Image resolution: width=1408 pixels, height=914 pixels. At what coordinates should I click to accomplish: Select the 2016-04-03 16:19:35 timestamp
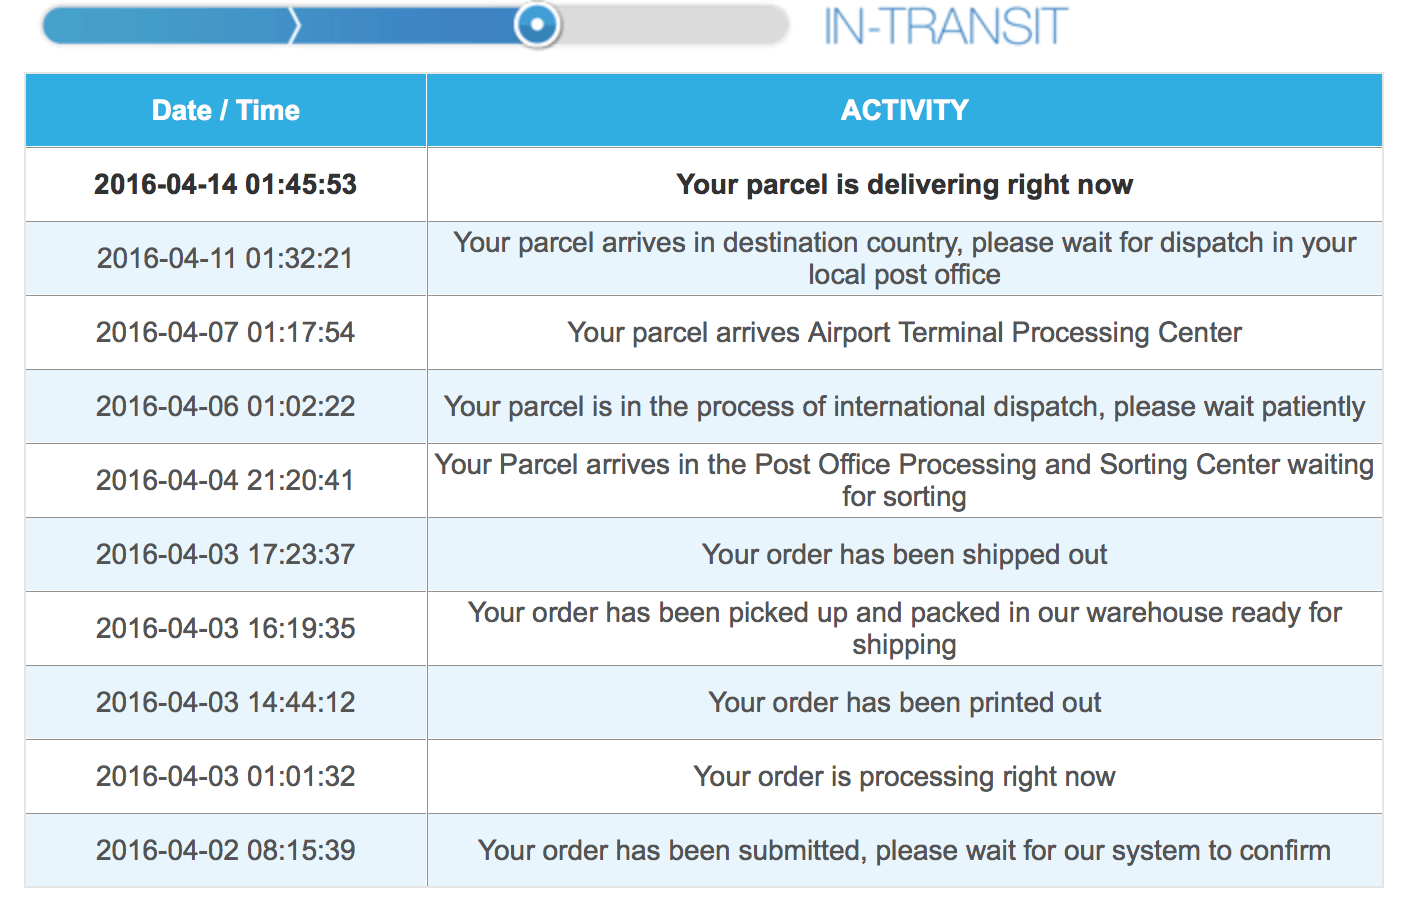[x=226, y=628]
